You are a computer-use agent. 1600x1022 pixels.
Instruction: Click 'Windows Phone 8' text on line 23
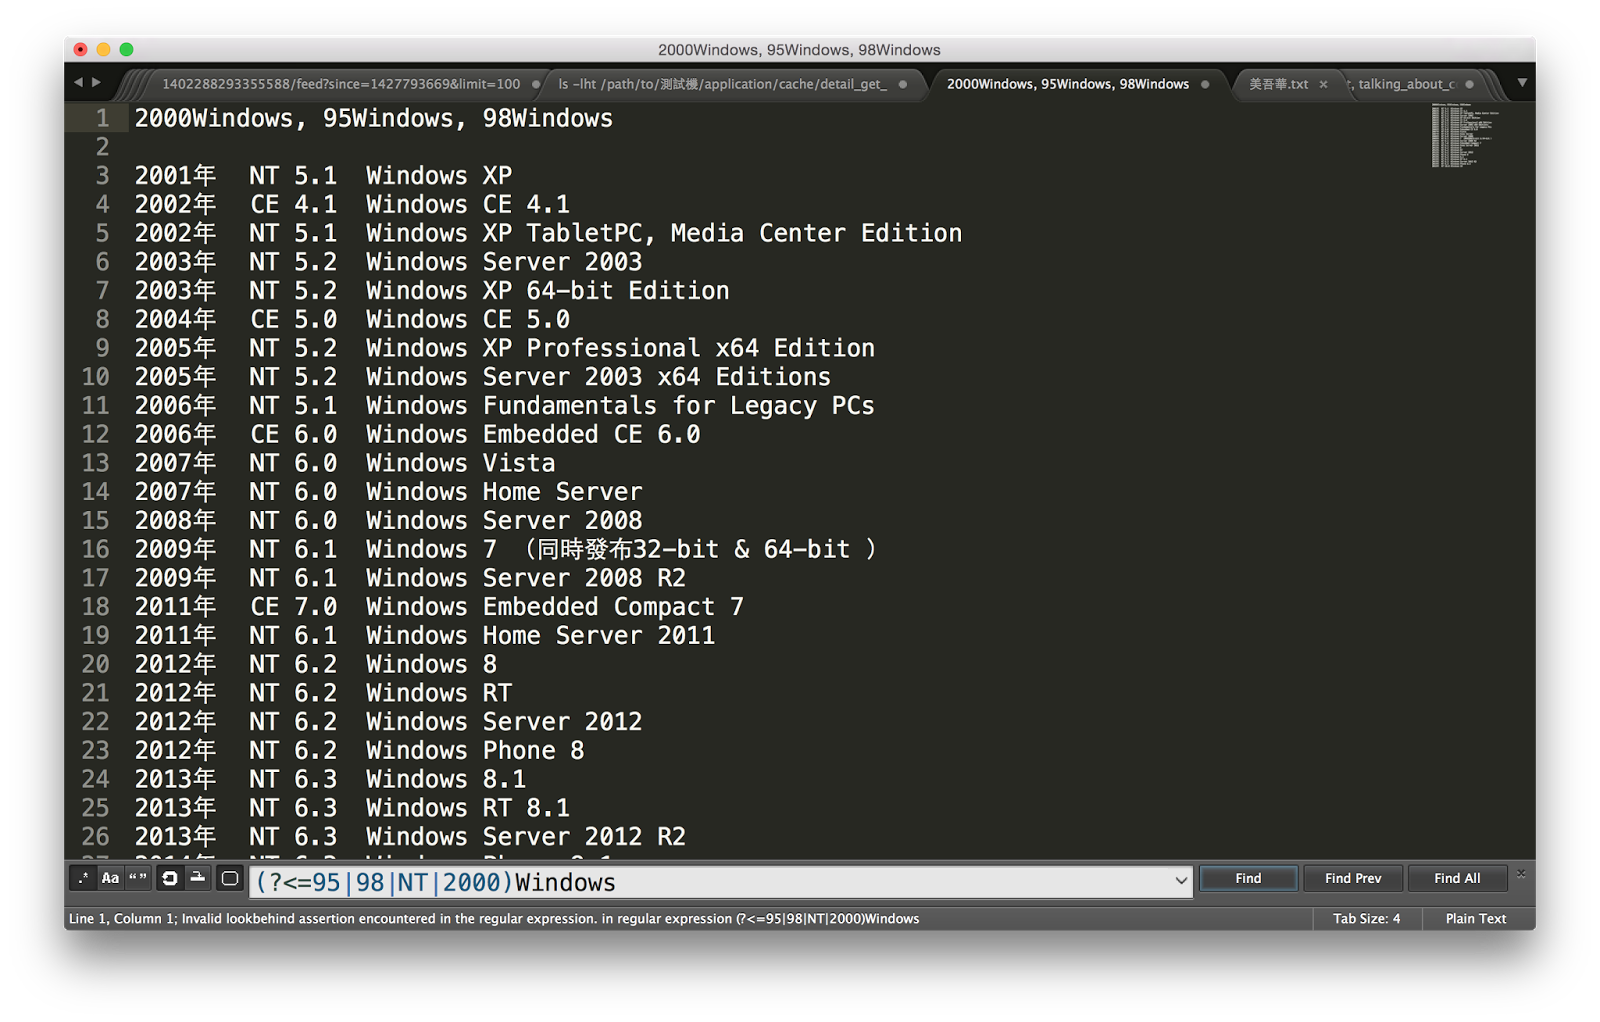coord(475,750)
